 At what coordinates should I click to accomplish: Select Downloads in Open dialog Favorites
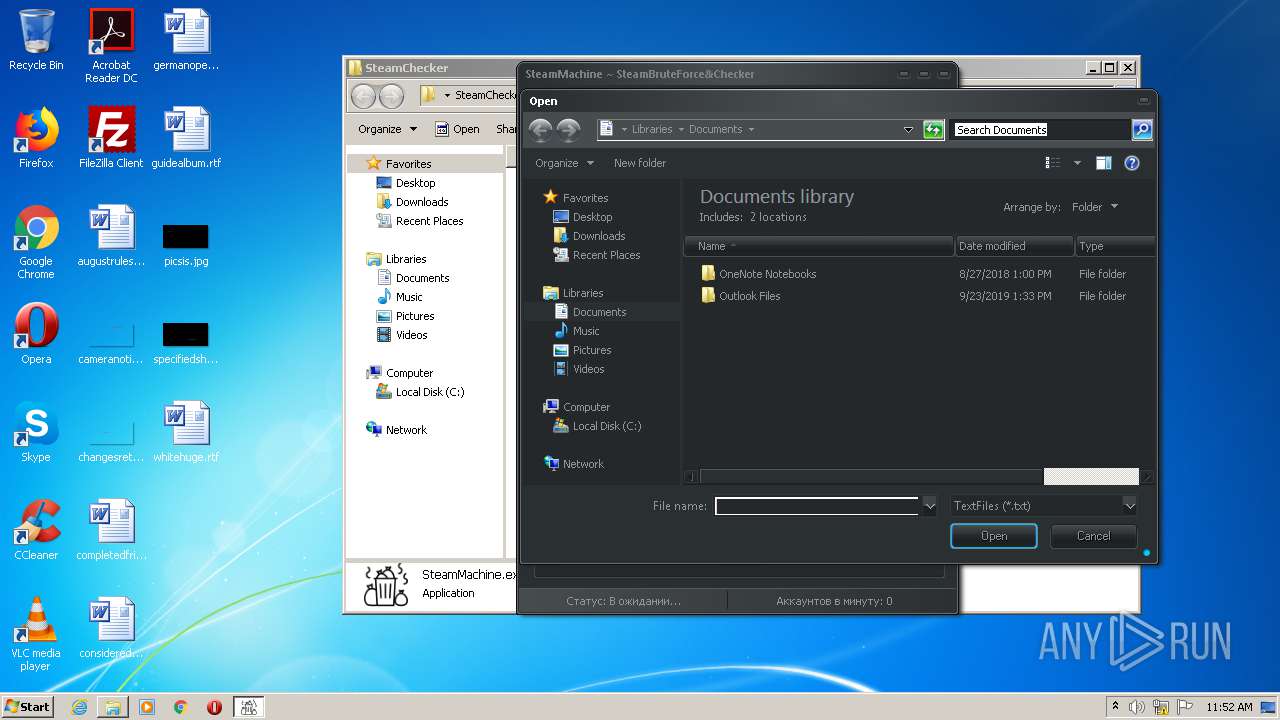[589, 236]
